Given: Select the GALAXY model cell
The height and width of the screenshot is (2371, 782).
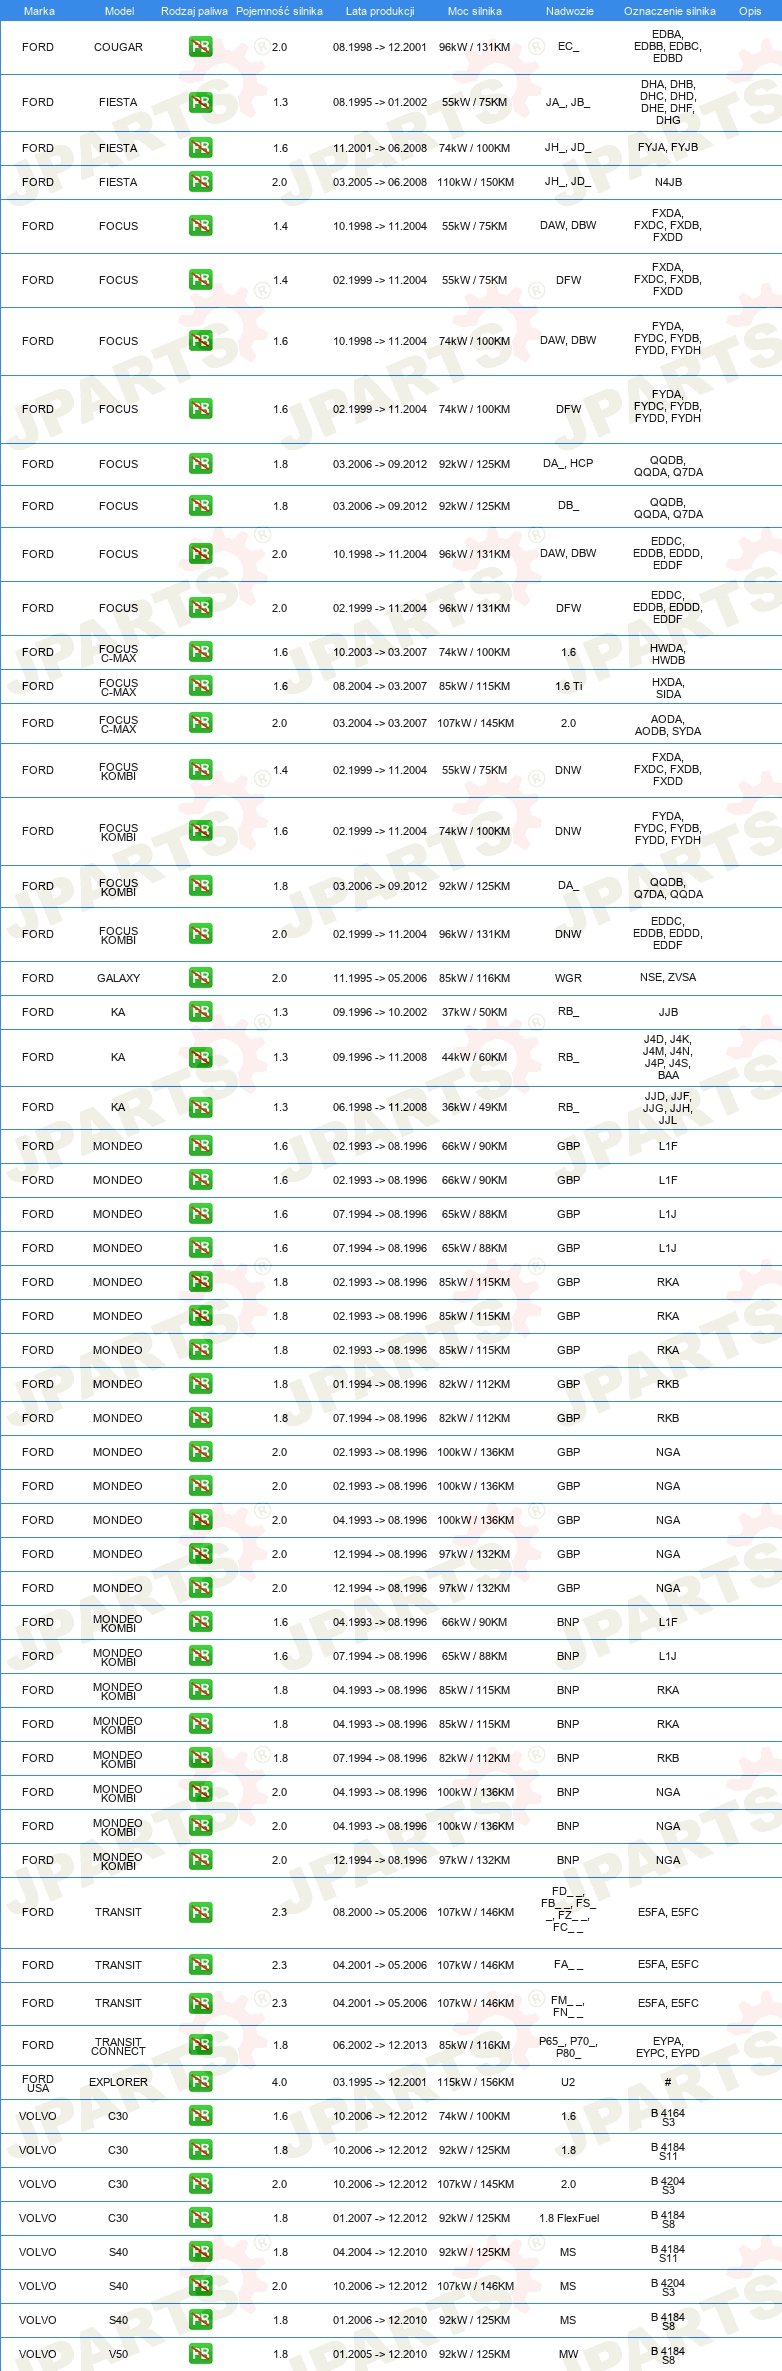Looking at the screenshot, I should pos(118,978).
